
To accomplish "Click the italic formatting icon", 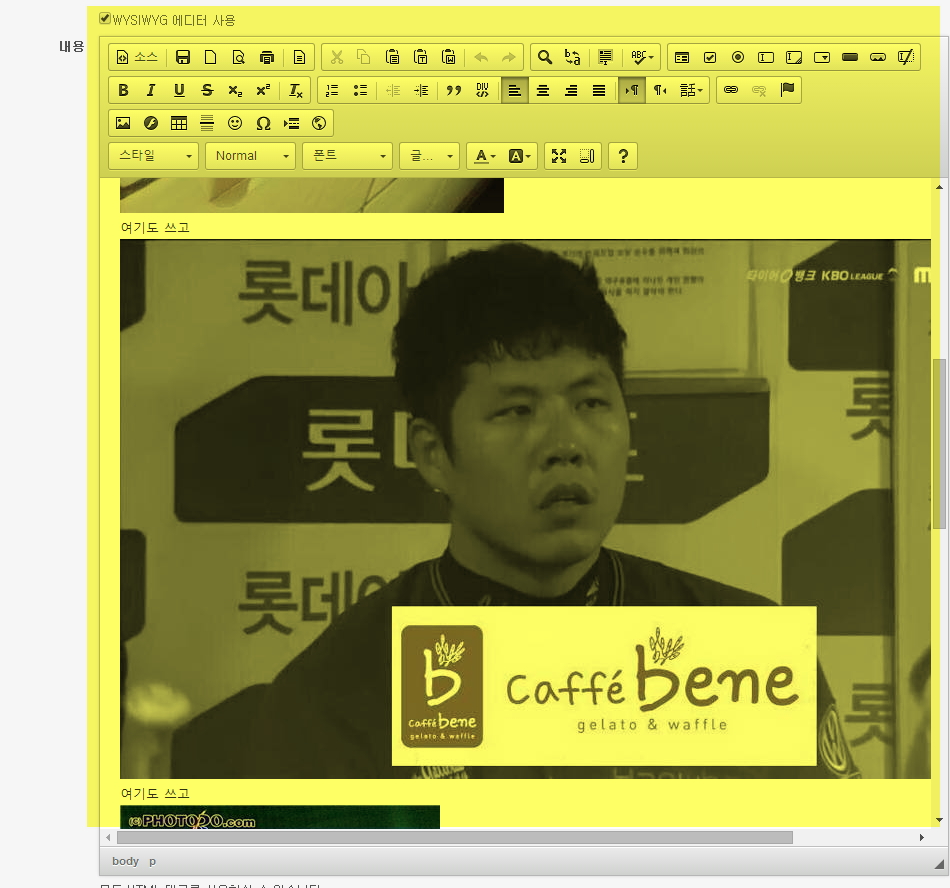I will click(x=151, y=90).
